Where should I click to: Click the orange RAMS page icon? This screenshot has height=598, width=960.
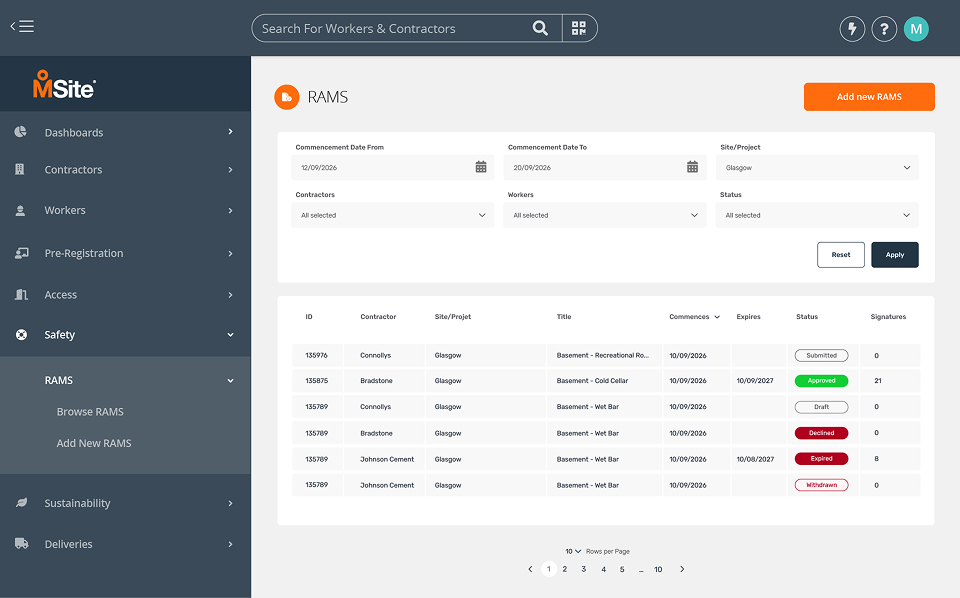click(x=287, y=97)
